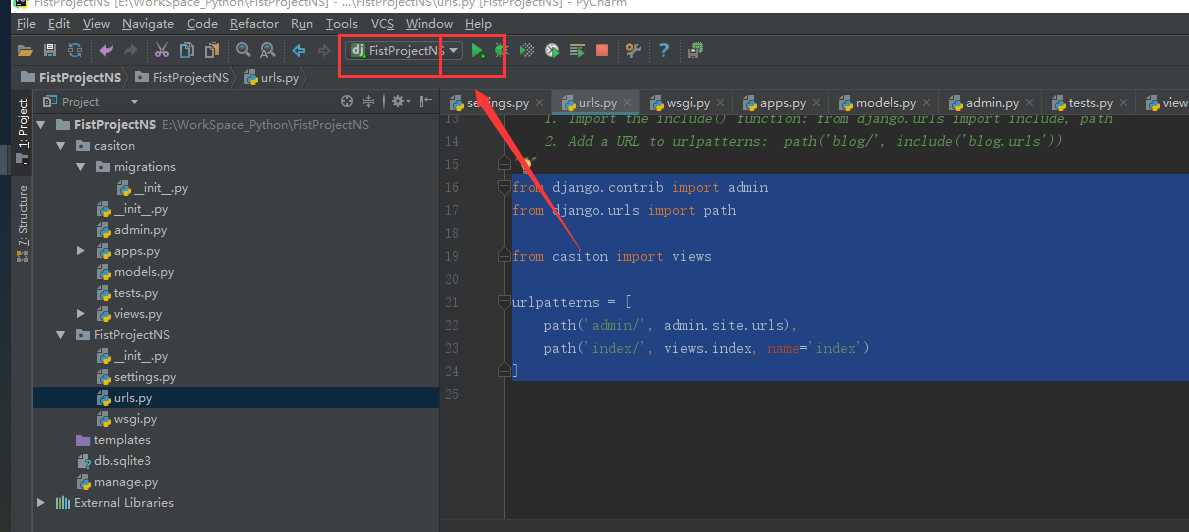Toggle the code fold marker at line 21
The height and width of the screenshot is (532, 1189).
[x=504, y=302]
